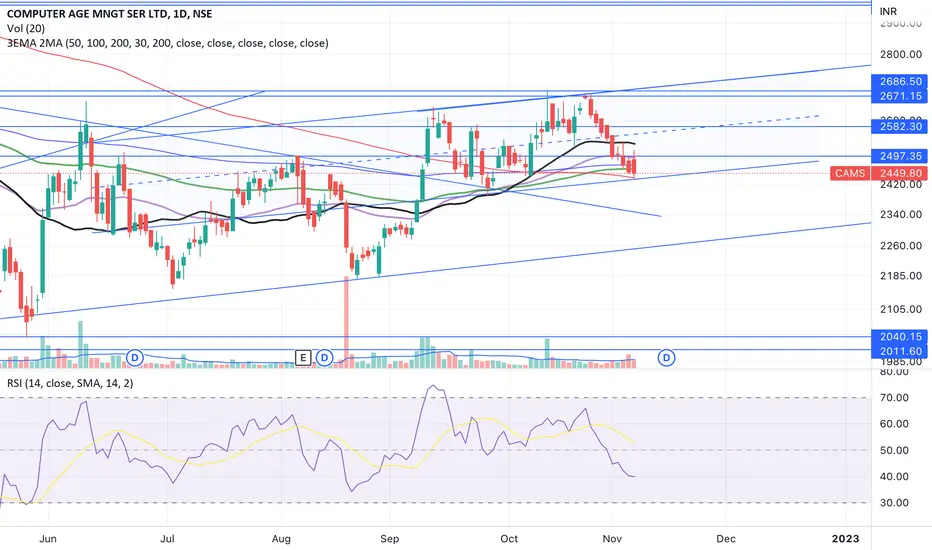Click the 2582.30 horizontal line price label
The height and width of the screenshot is (550, 932).
coord(900,126)
